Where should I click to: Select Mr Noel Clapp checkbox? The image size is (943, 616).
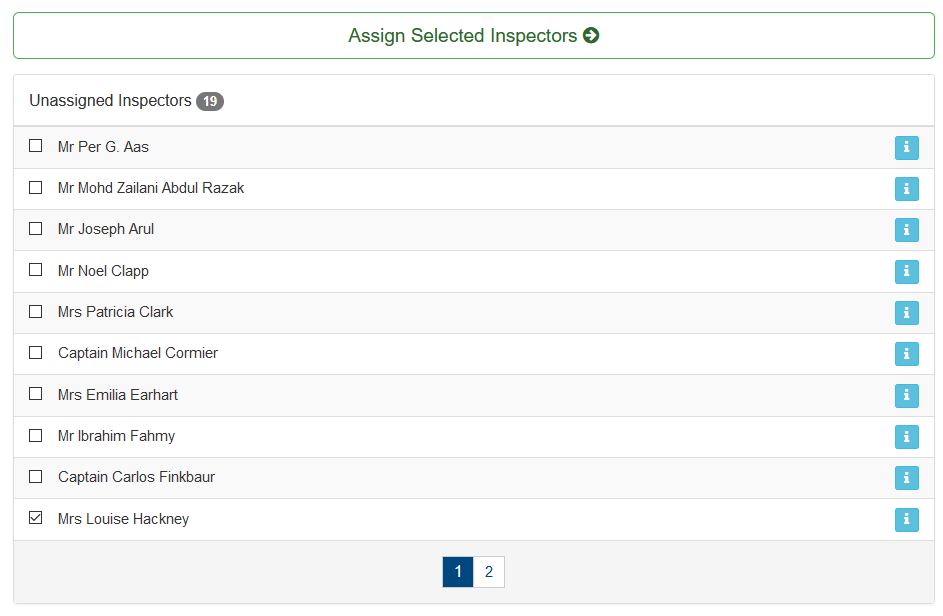click(35, 270)
